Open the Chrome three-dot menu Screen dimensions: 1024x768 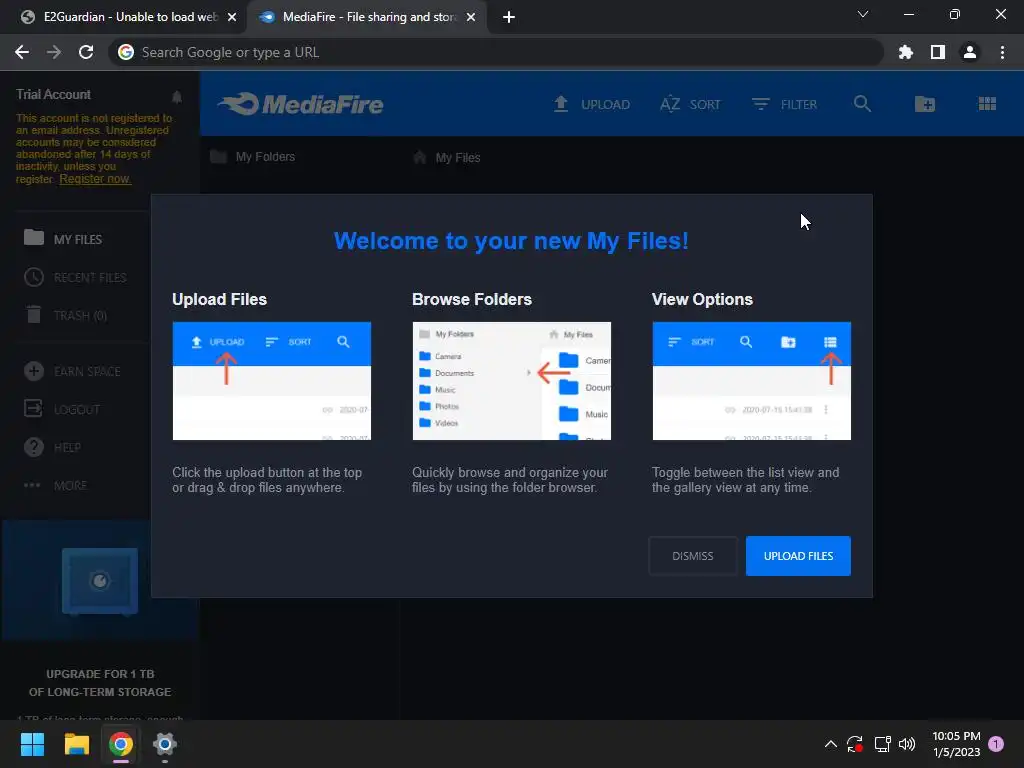(x=1002, y=52)
